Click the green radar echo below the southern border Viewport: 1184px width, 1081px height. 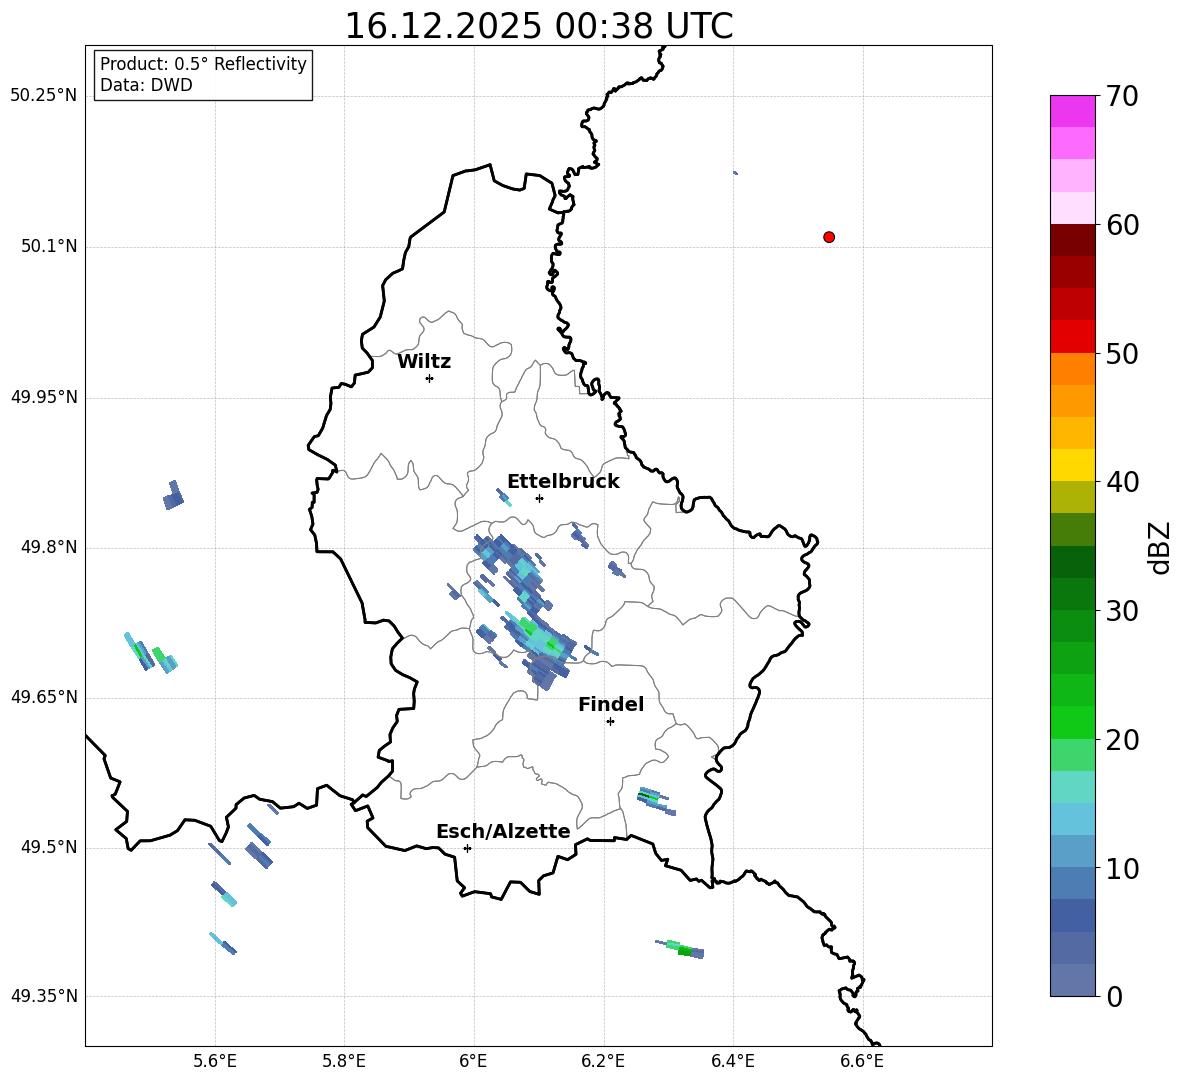point(681,948)
